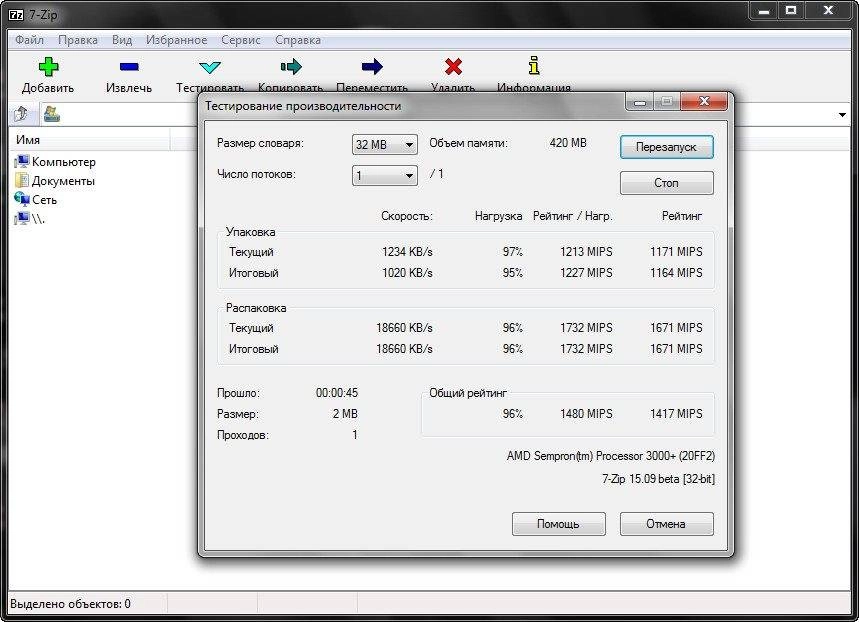This screenshot has height=622, width=859.
Task: Click the Отмена button
Action: [x=667, y=524]
